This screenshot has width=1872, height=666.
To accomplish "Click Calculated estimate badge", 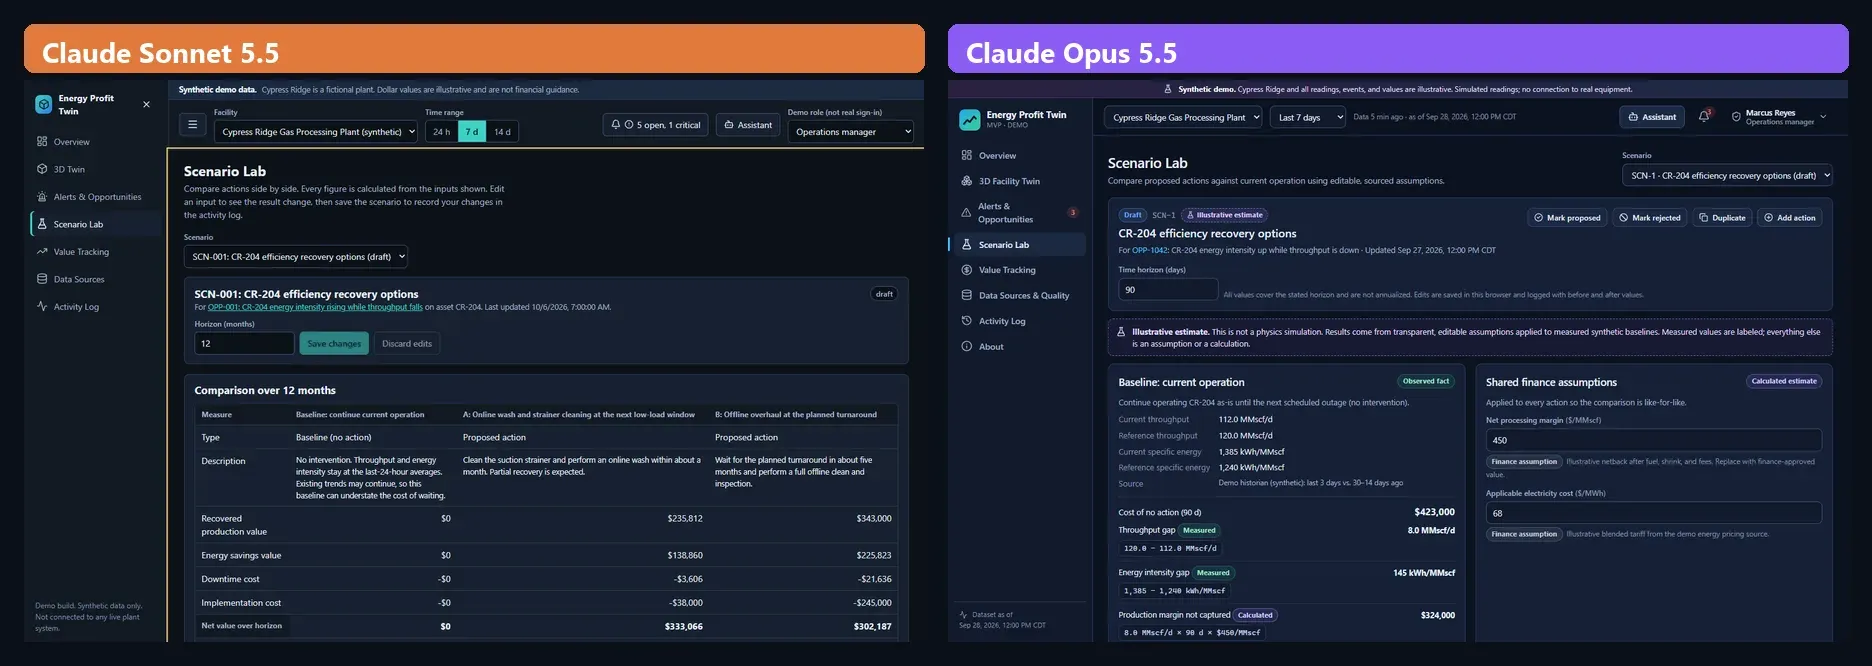I will 1784,381.
